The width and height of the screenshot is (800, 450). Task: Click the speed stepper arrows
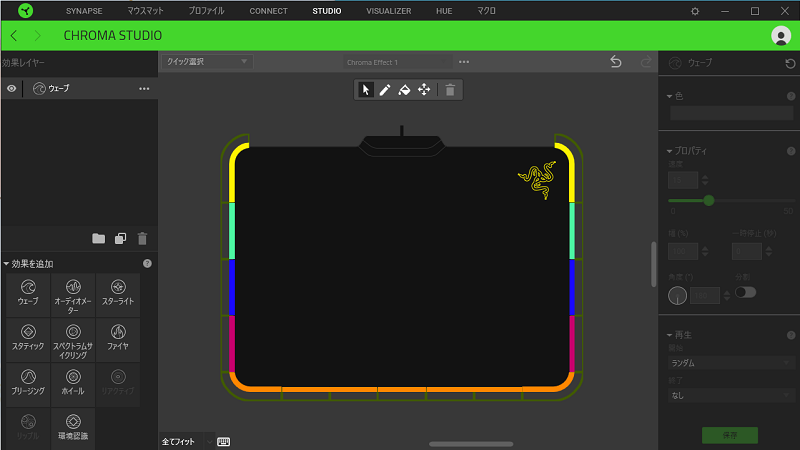[705, 180]
